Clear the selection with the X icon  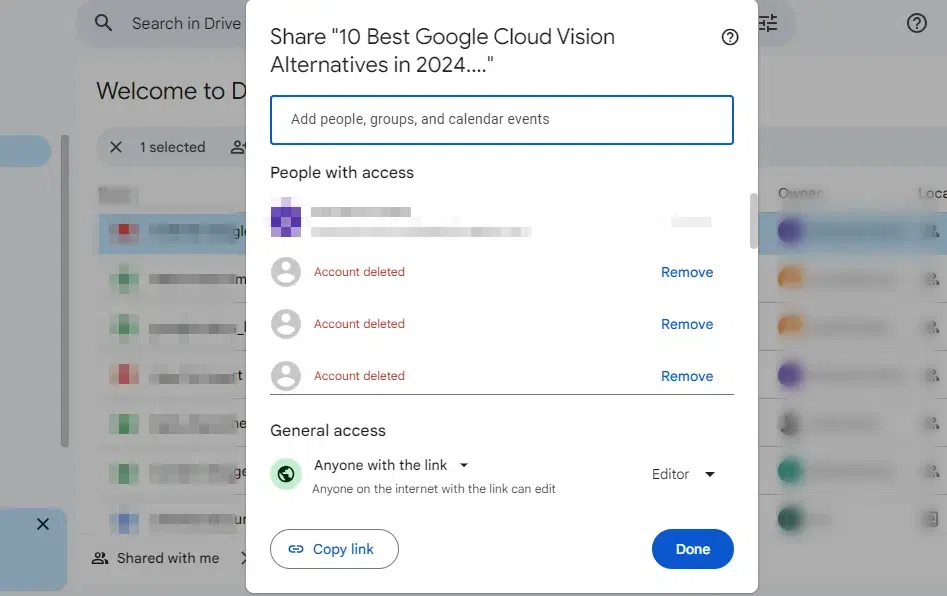(116, 147)
